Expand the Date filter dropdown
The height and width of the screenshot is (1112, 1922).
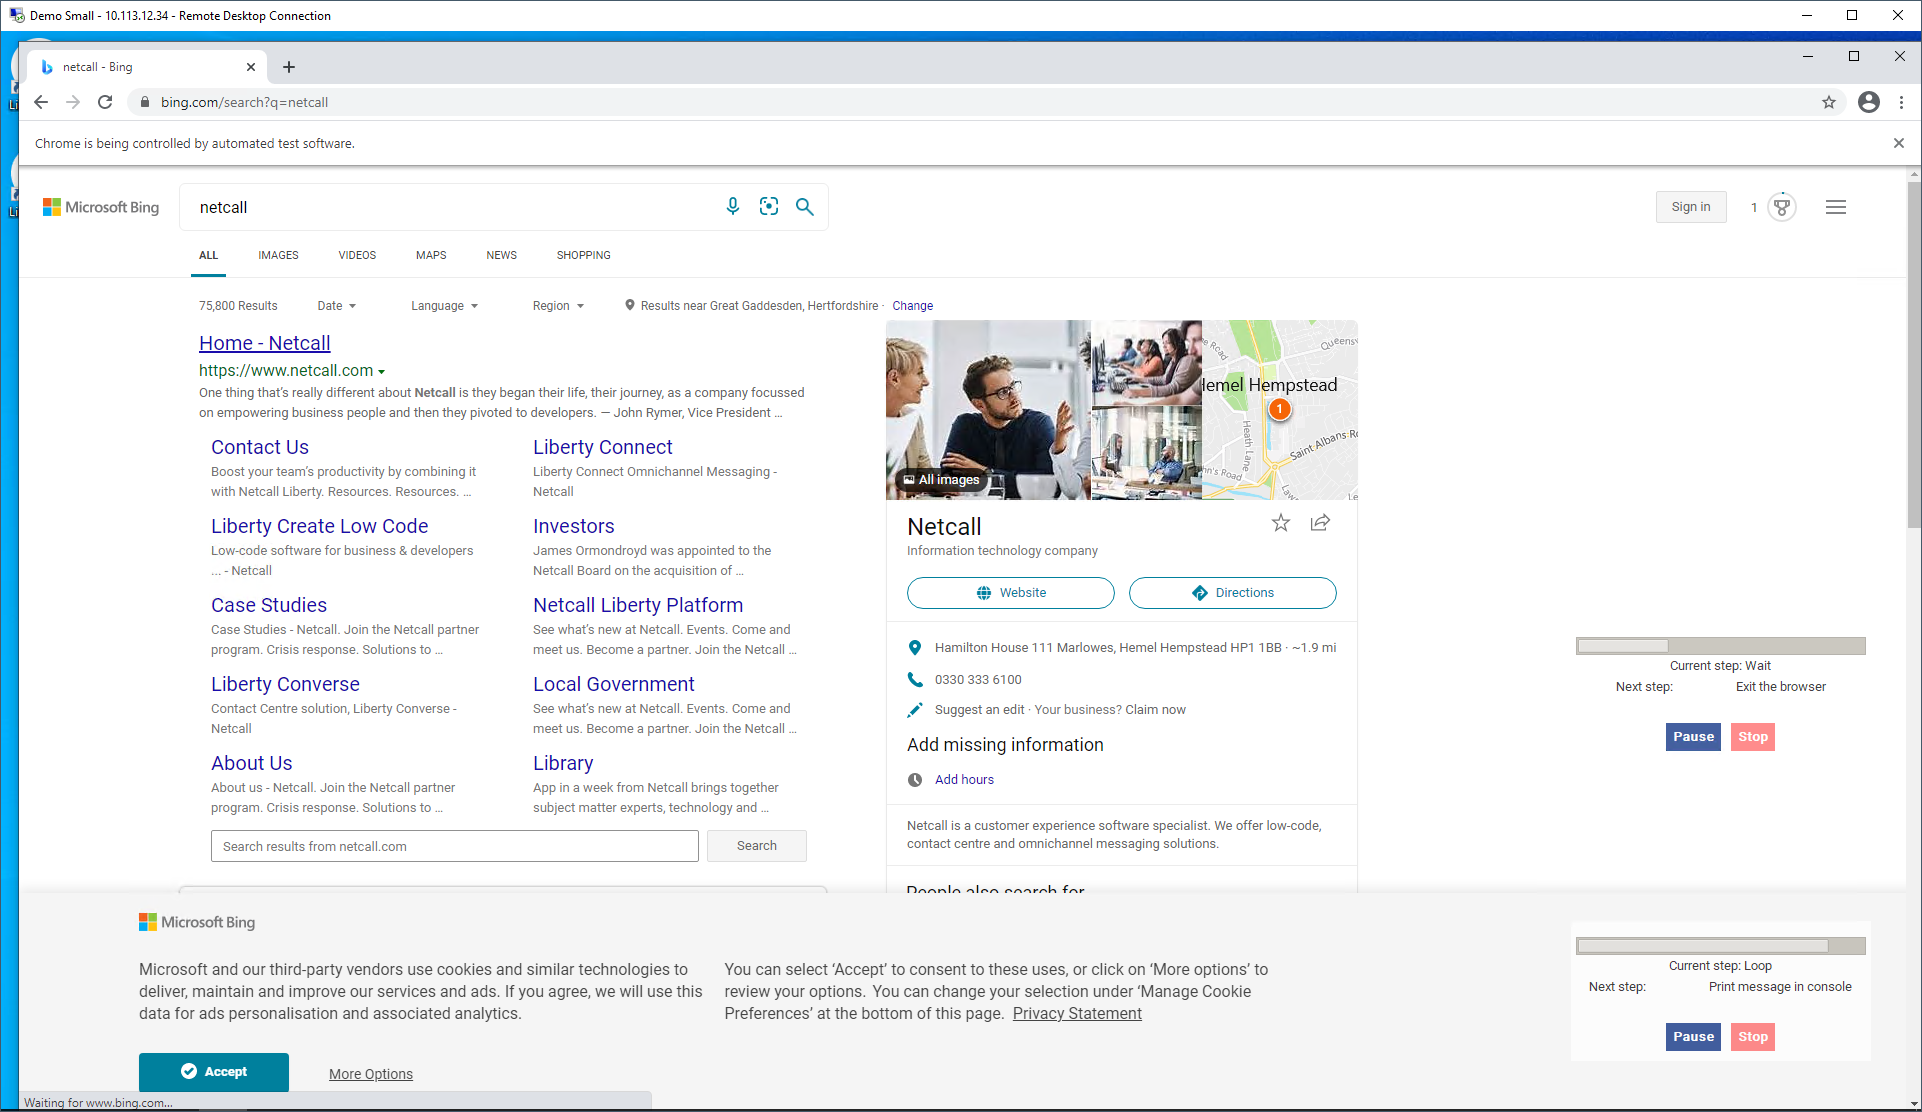[337, 306]
